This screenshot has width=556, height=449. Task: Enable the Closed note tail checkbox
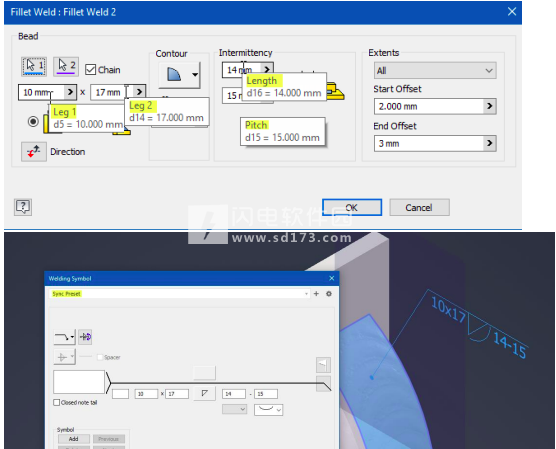tap(56, 403)
